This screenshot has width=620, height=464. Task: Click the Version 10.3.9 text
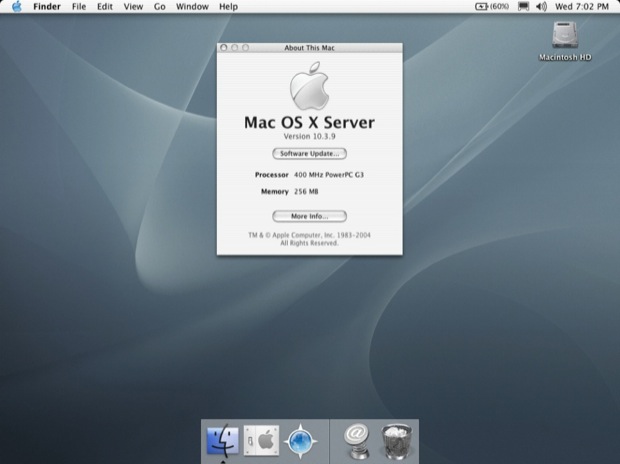310,136
